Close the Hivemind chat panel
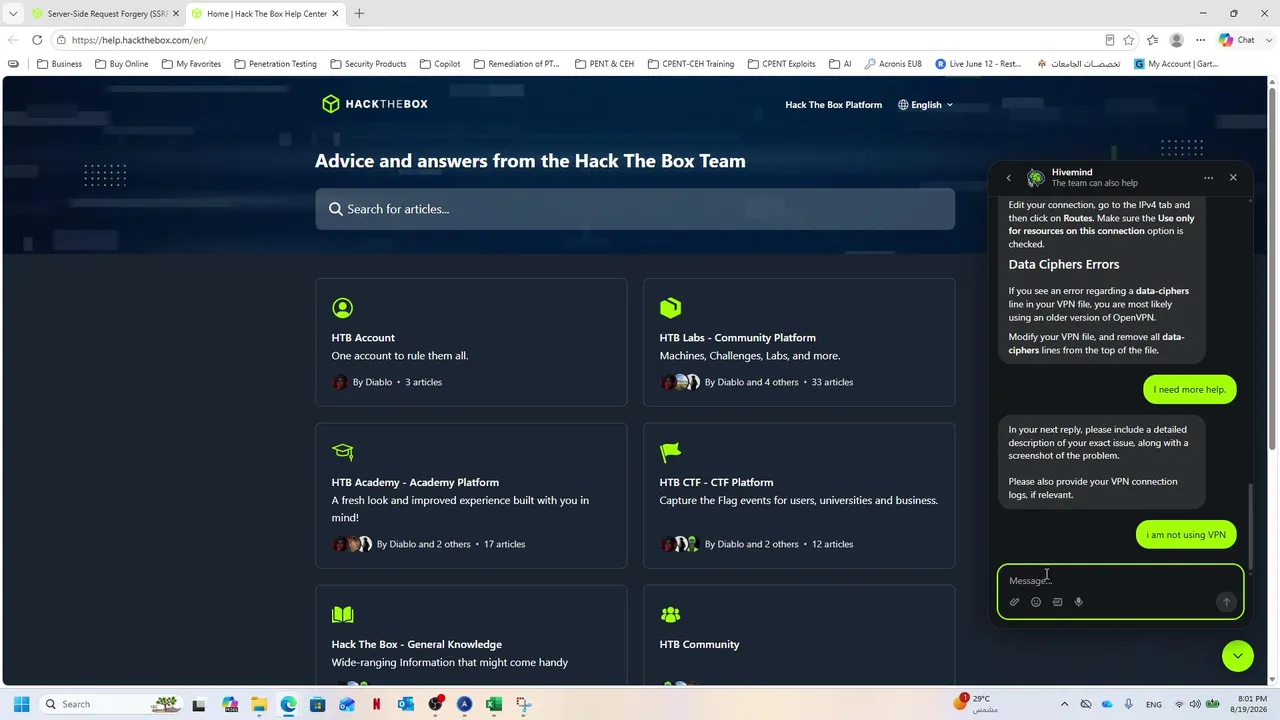Viewport: 1280px width, 720px height. 1233,178
